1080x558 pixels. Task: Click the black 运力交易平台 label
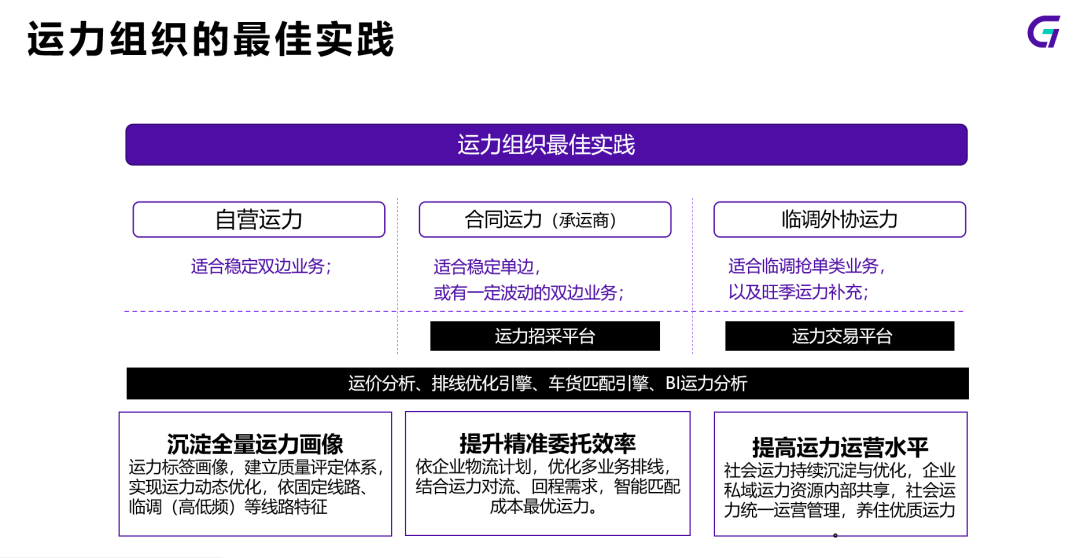click(x=840, y=336)
